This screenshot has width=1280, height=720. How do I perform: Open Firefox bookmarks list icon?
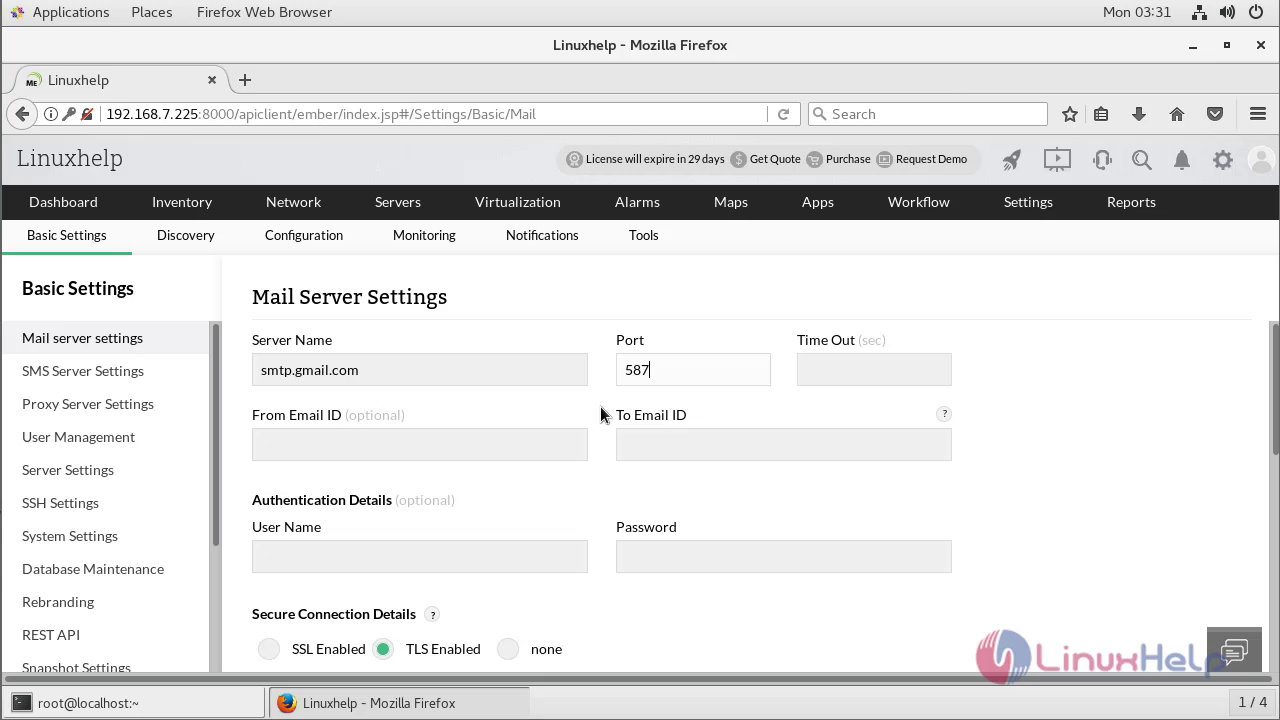click(1101, 114)
